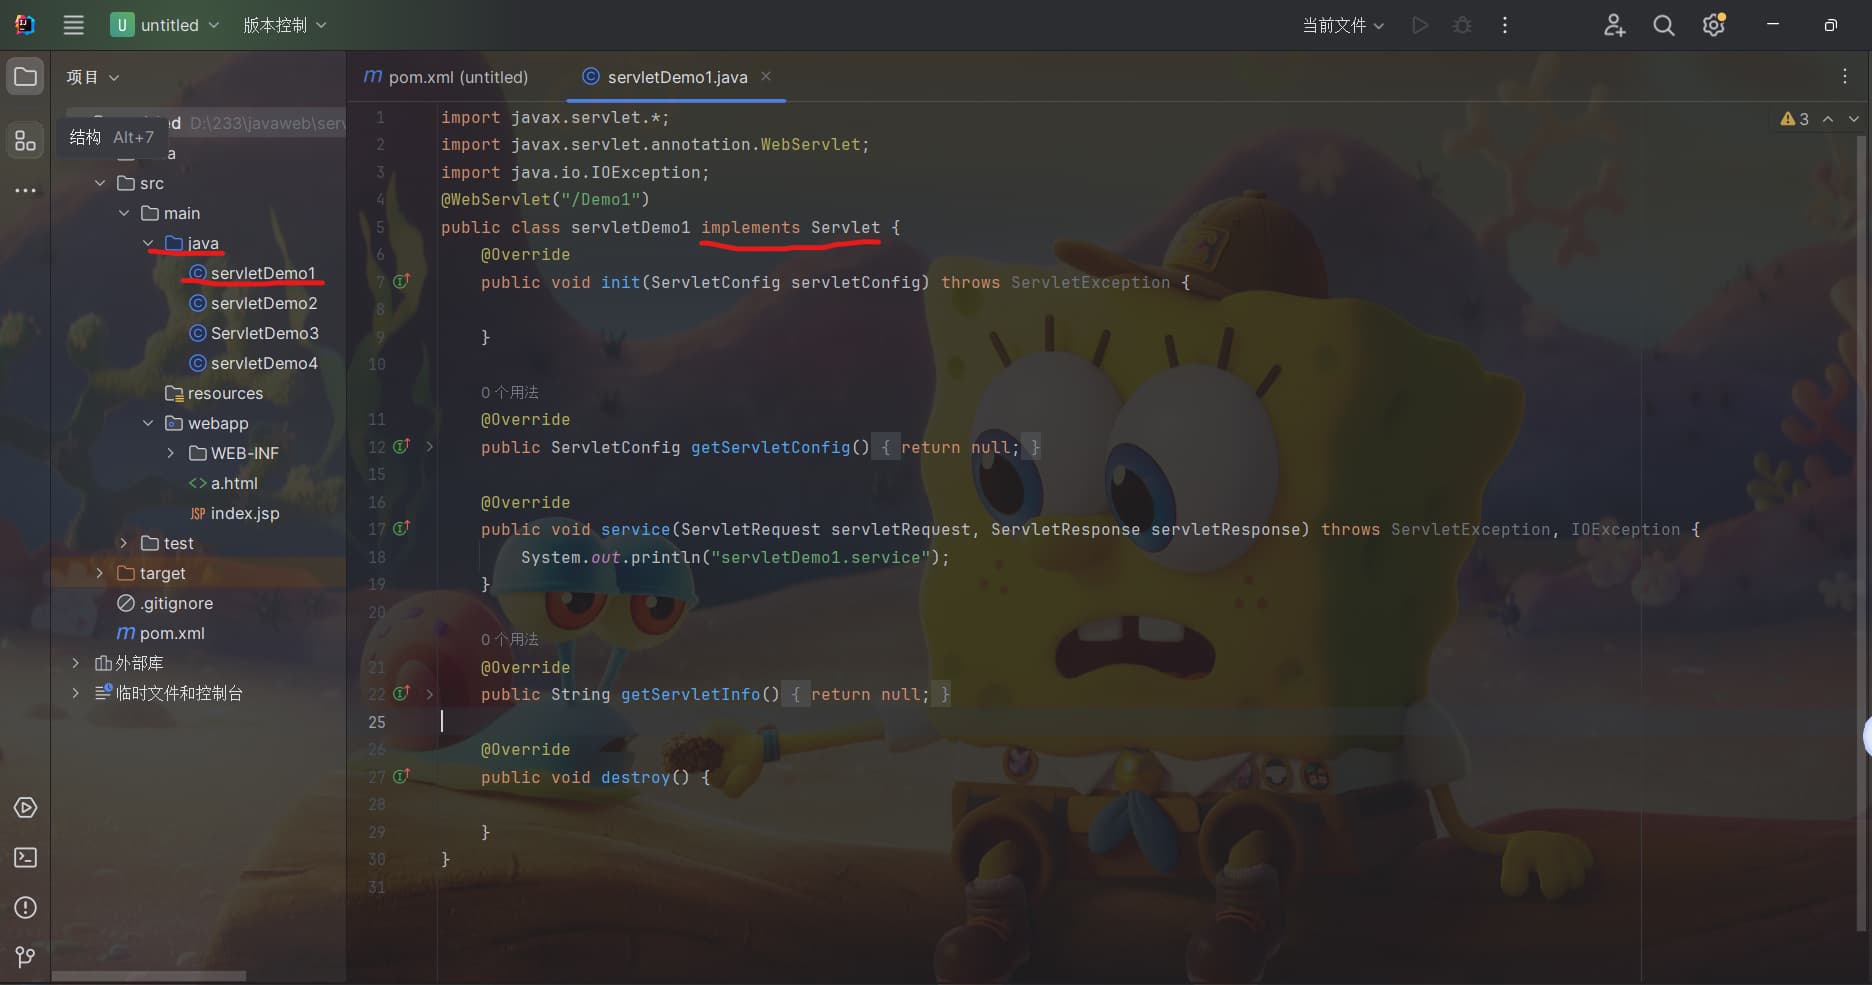
Task: Expand 临时文件和控制台 node
Action: point(76,693)
